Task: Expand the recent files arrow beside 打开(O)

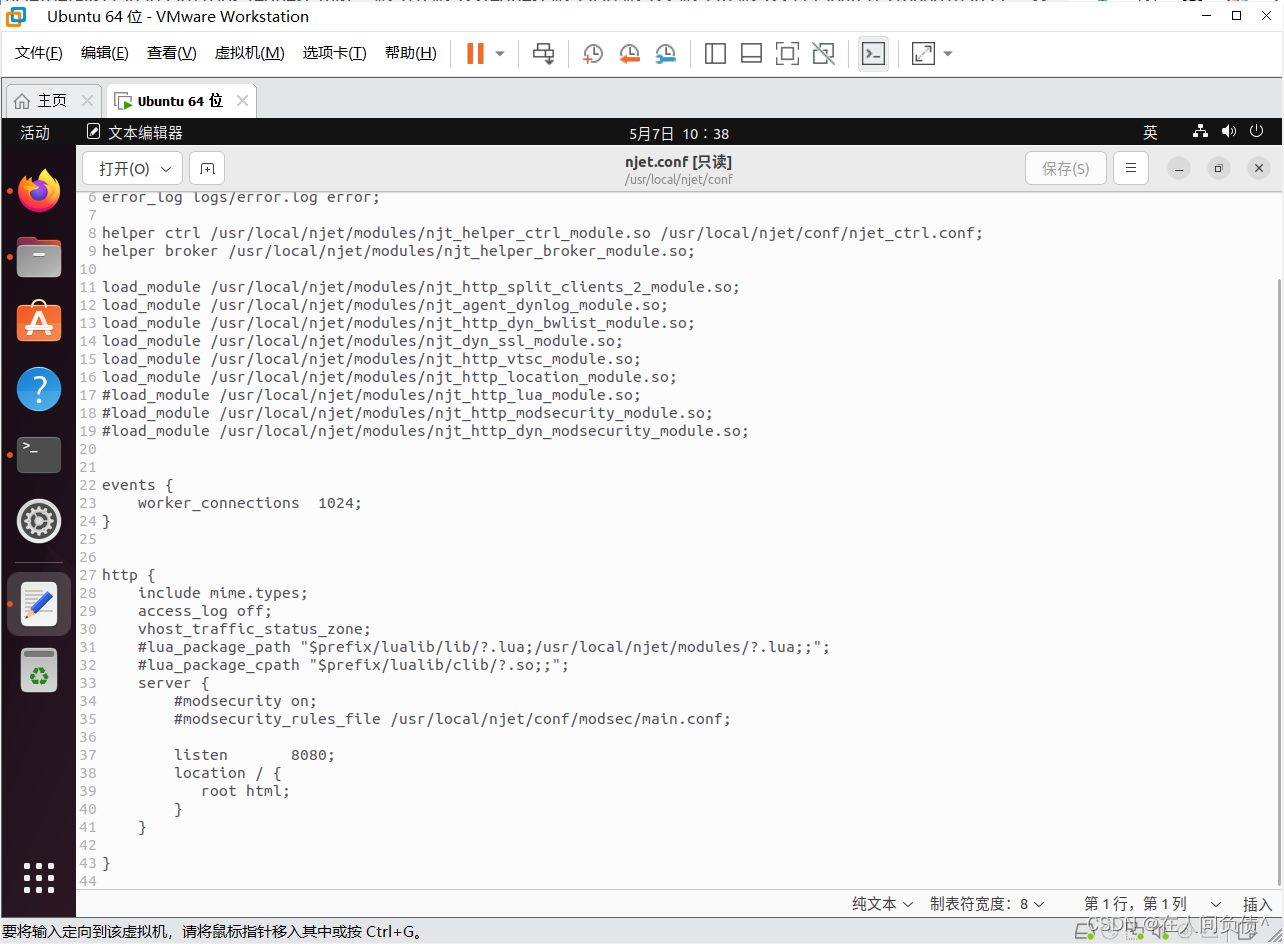Action: [168, 169]
